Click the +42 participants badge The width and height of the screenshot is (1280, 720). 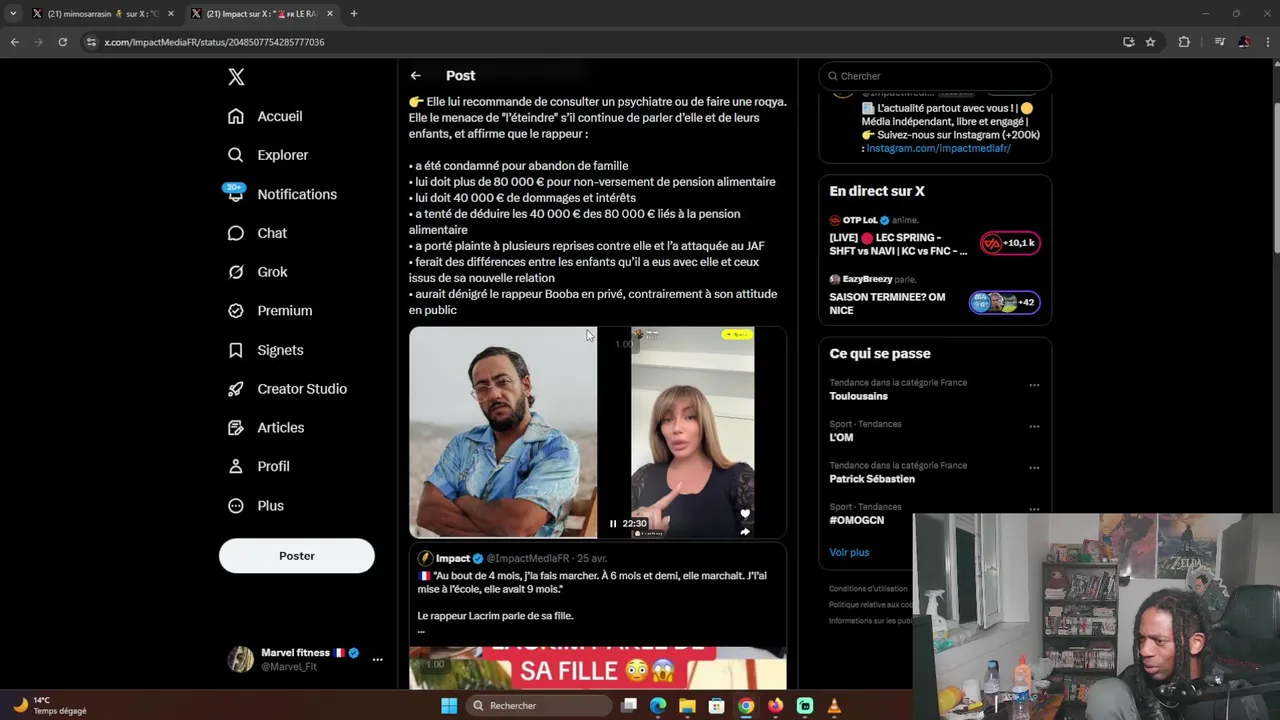tap(1005, 302)
